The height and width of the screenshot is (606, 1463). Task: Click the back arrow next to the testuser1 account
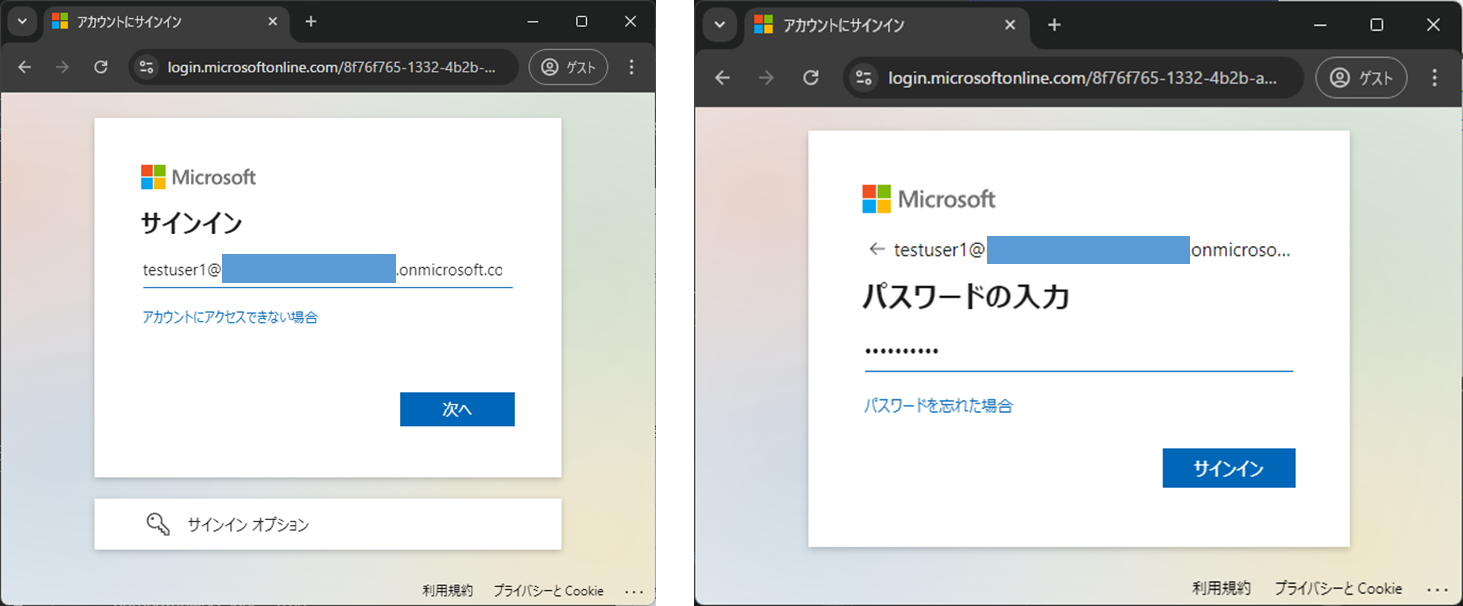[x=879, y=250]
